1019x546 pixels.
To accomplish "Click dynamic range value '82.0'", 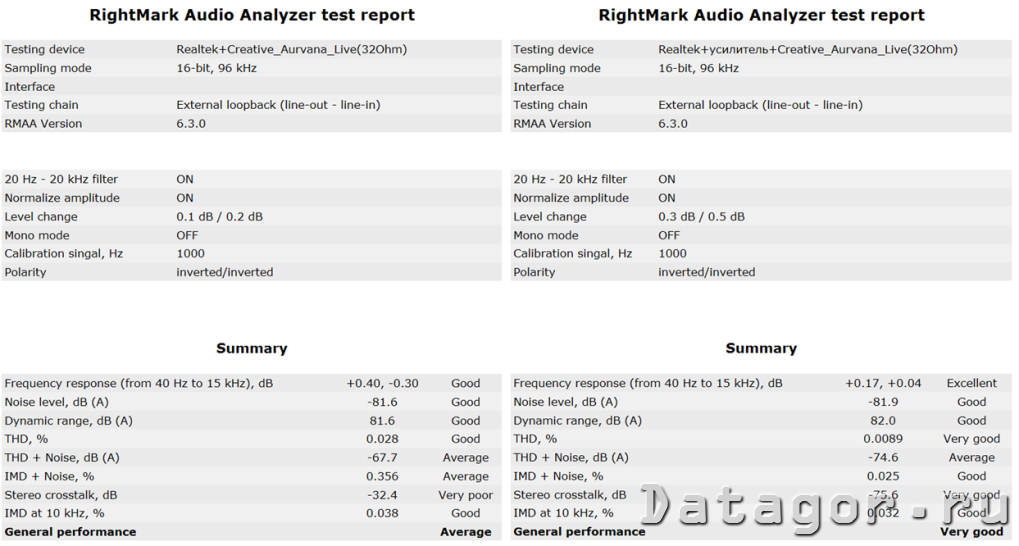I will coord(883,421).
